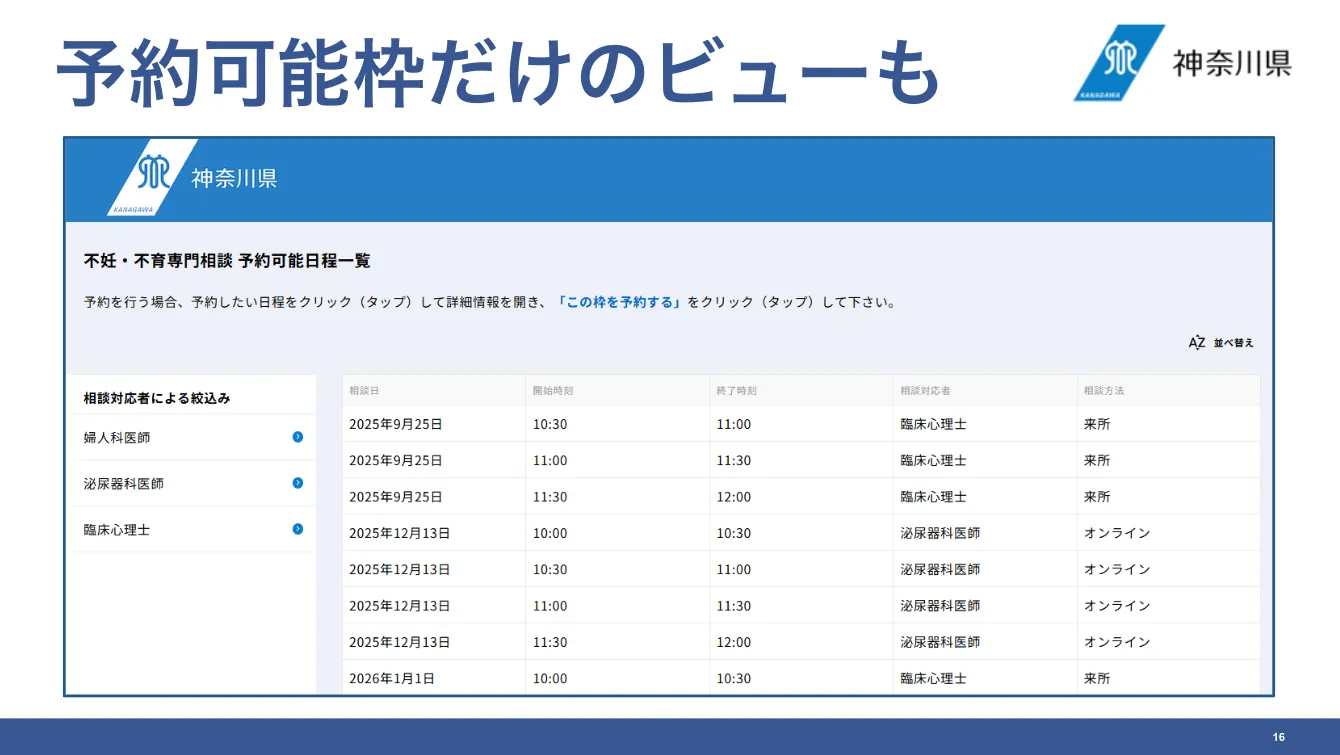Viewport: 1340px width, 755px height.
Task: Select the 臨床心理士 filter in the sidebar
Action: point(117,530)
